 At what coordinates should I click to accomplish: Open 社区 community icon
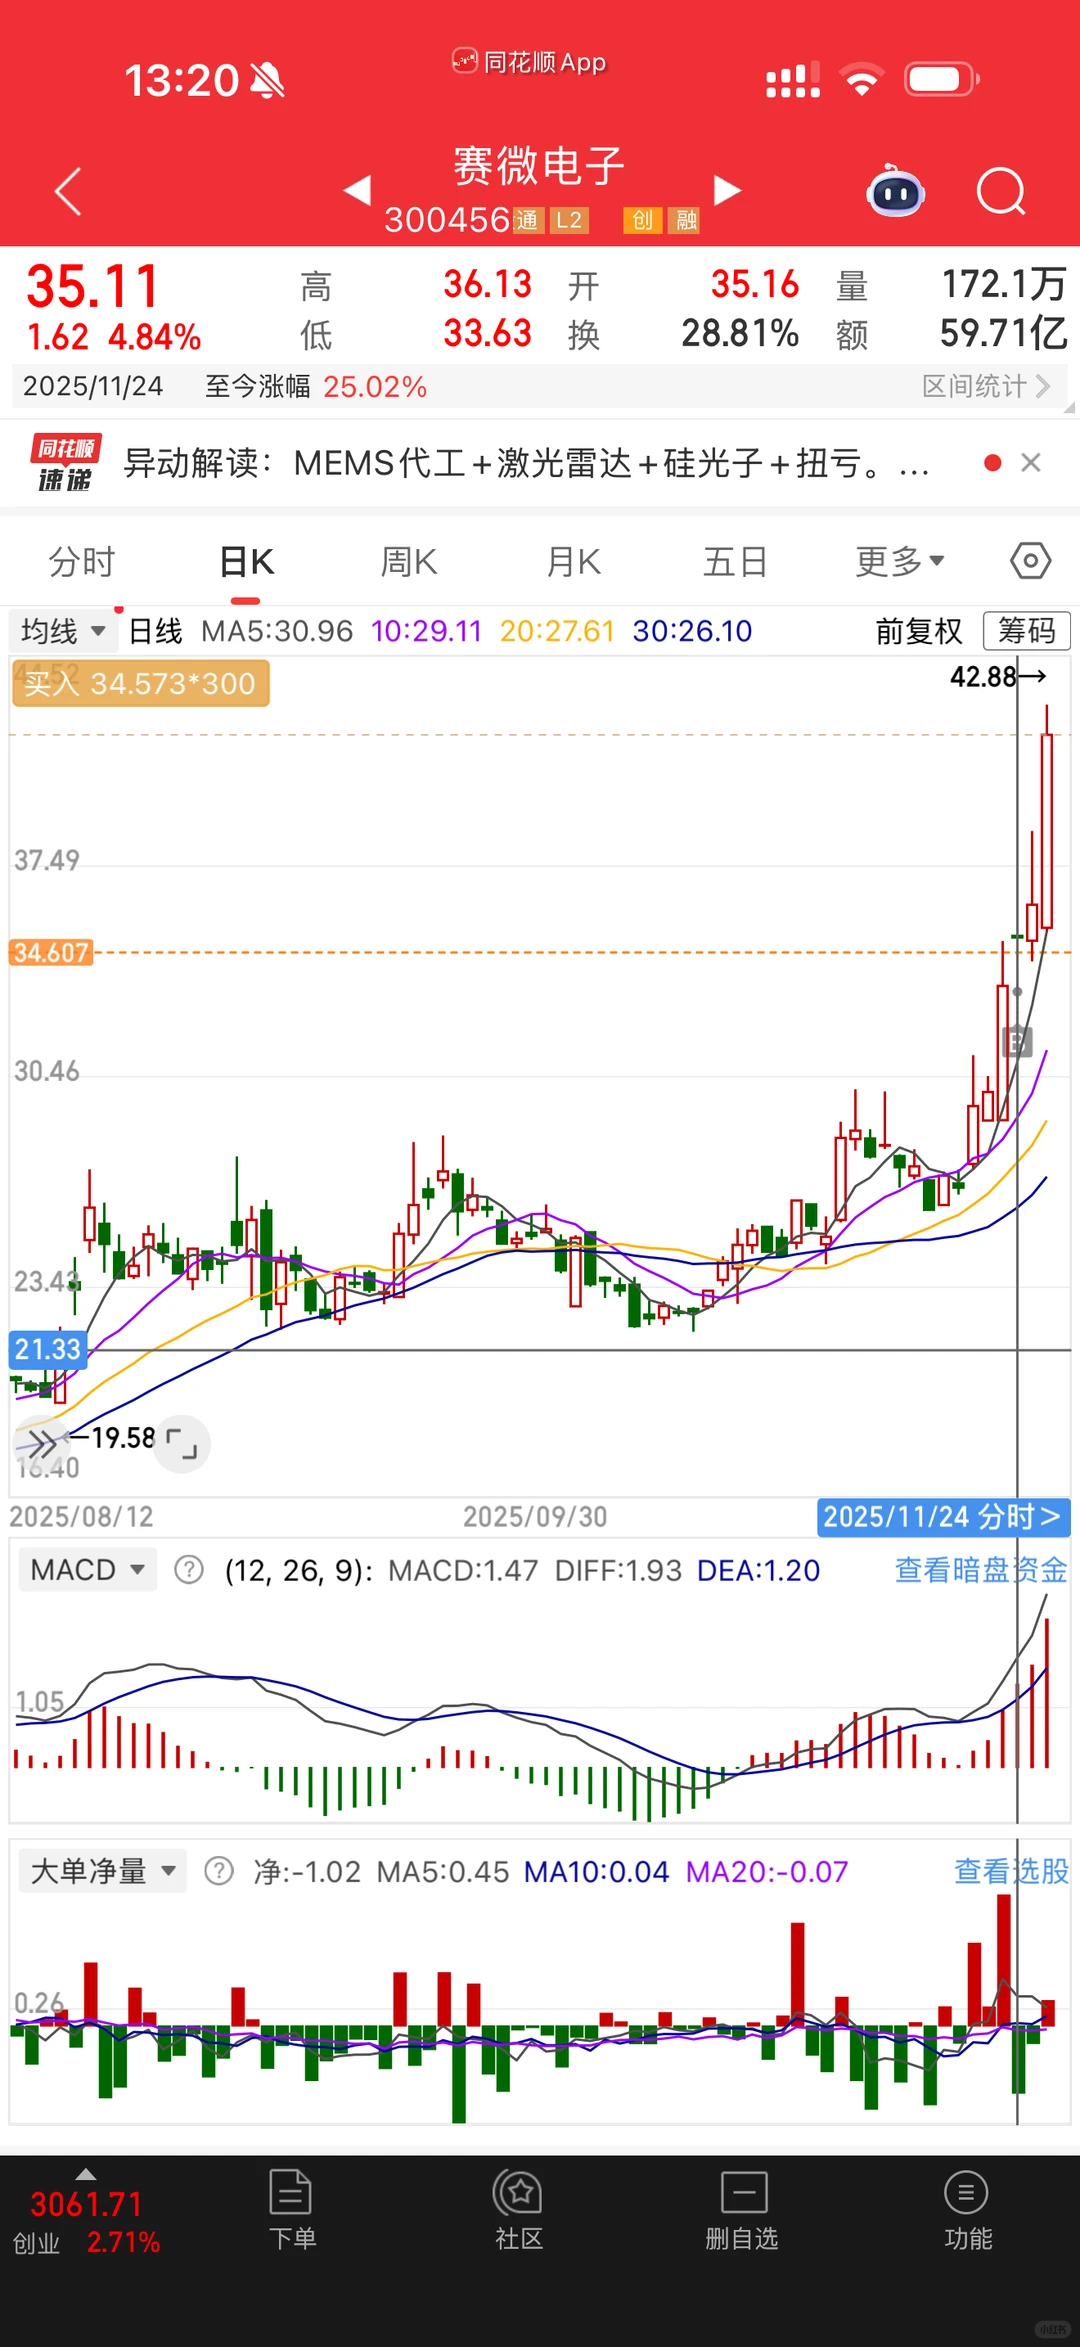518,2210
